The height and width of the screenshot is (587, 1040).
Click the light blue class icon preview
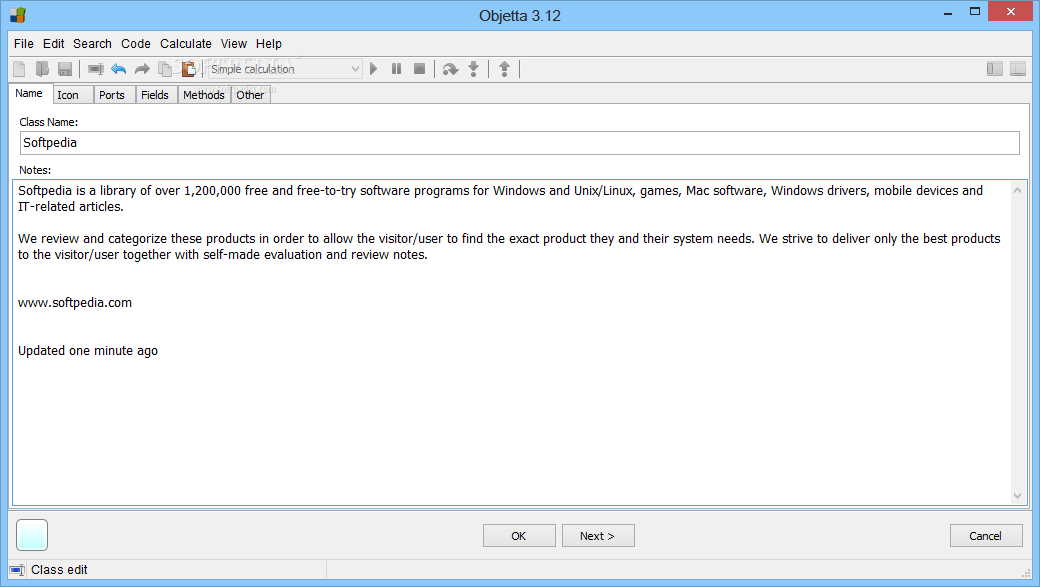click(32, 535)
